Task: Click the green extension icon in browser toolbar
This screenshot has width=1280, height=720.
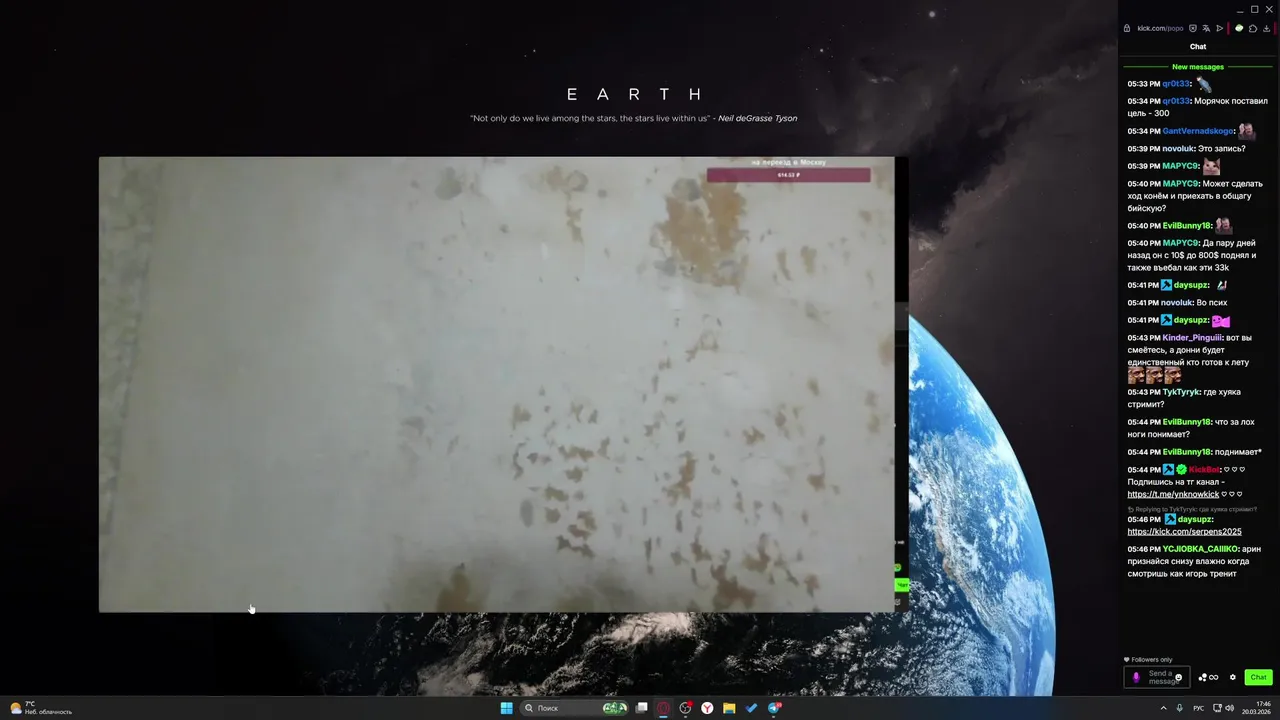Action: (x=1239, y=28)
